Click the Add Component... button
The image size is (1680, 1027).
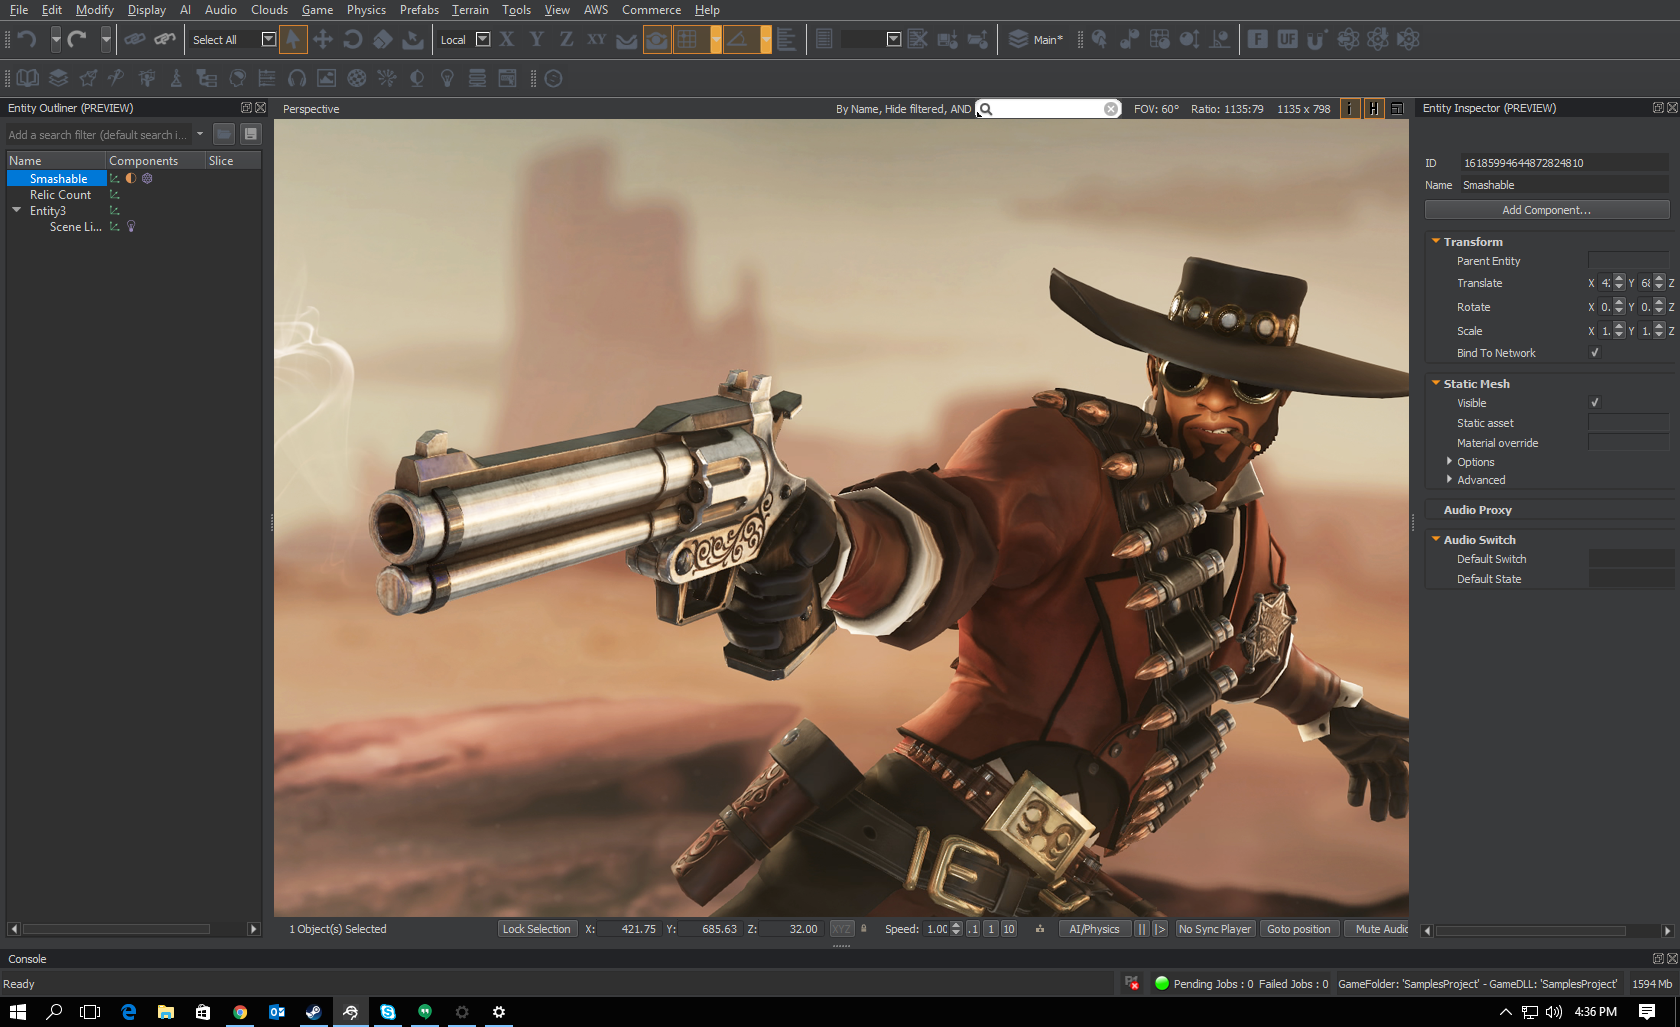coord(1547,210)
